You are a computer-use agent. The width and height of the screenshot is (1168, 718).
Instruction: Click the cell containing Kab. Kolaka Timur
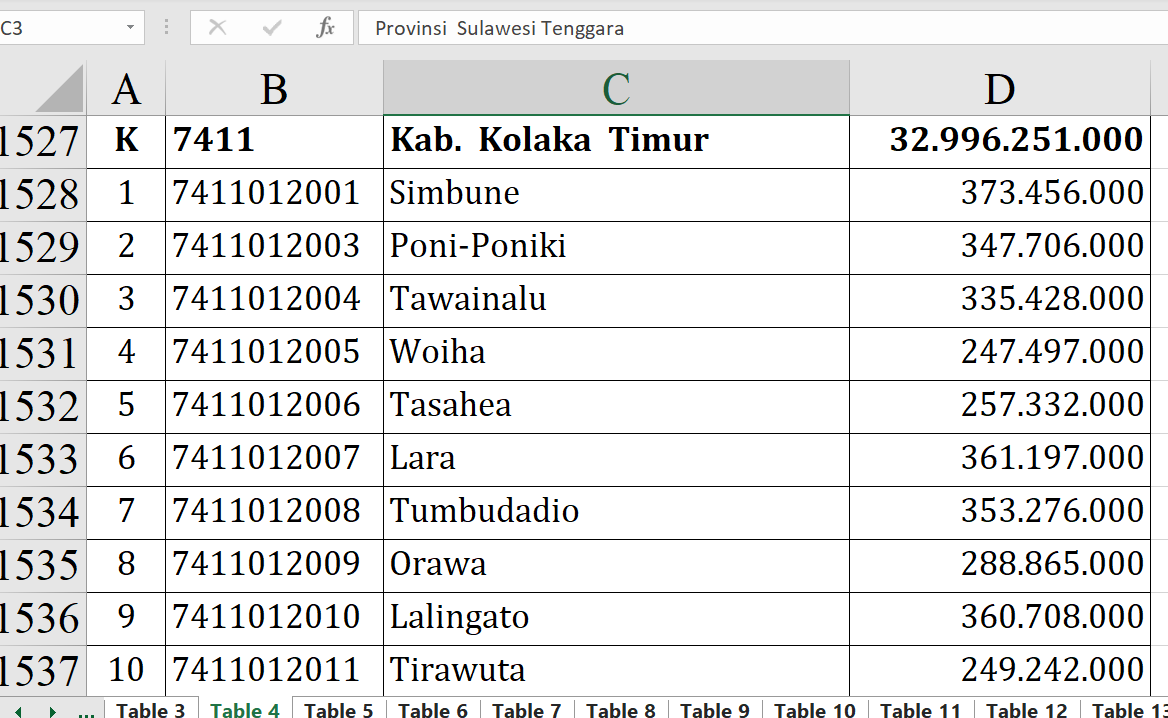(x=616, y=141)
